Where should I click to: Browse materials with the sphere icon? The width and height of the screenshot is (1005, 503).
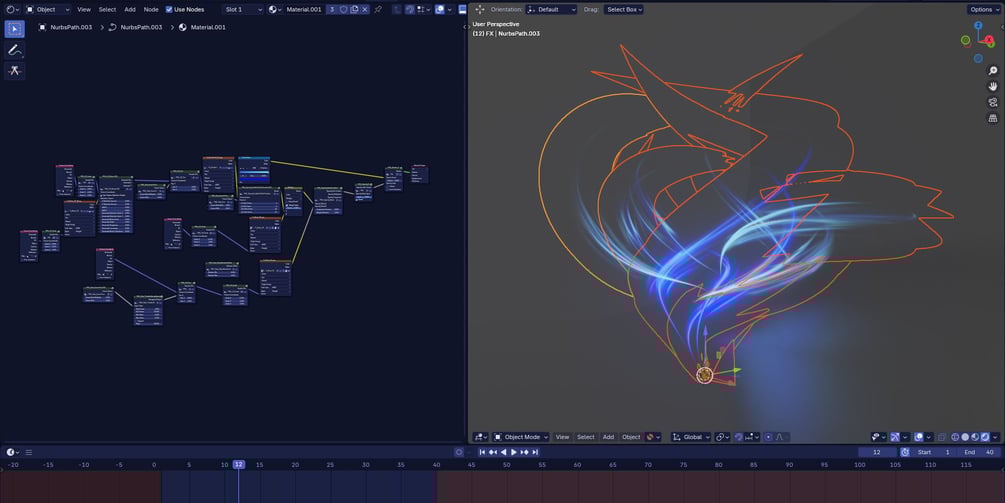[x=275, y=10]
